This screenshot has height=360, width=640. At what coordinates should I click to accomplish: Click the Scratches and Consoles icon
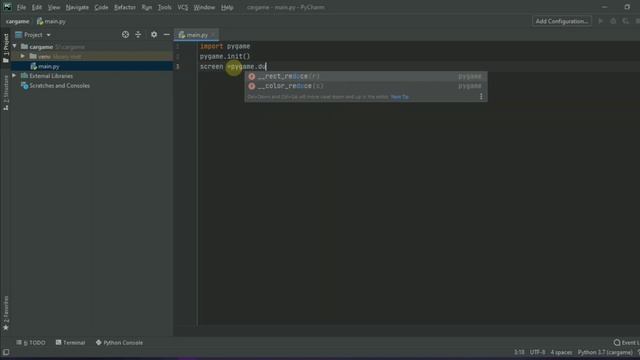click(24, 86)
